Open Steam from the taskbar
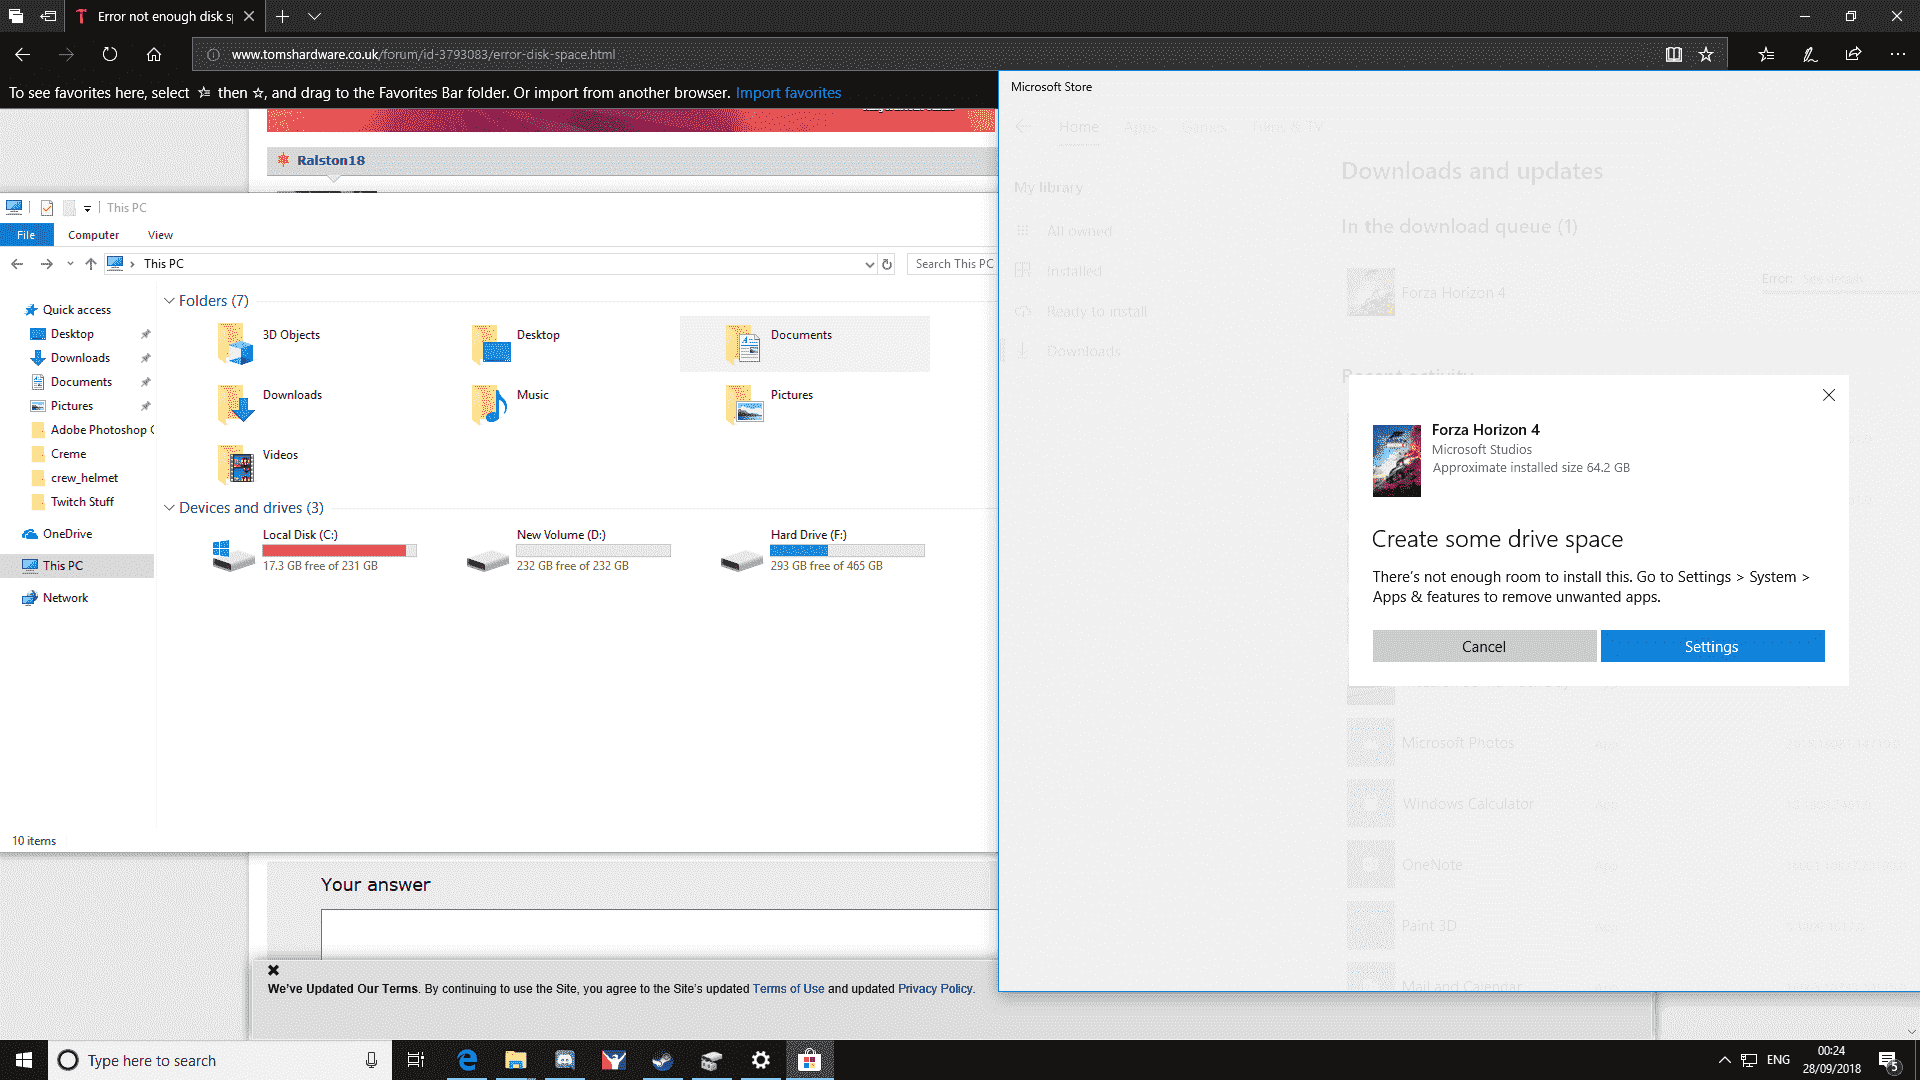The width and height of the screenshot is (1920, 1080). (x=662, y=1060)
